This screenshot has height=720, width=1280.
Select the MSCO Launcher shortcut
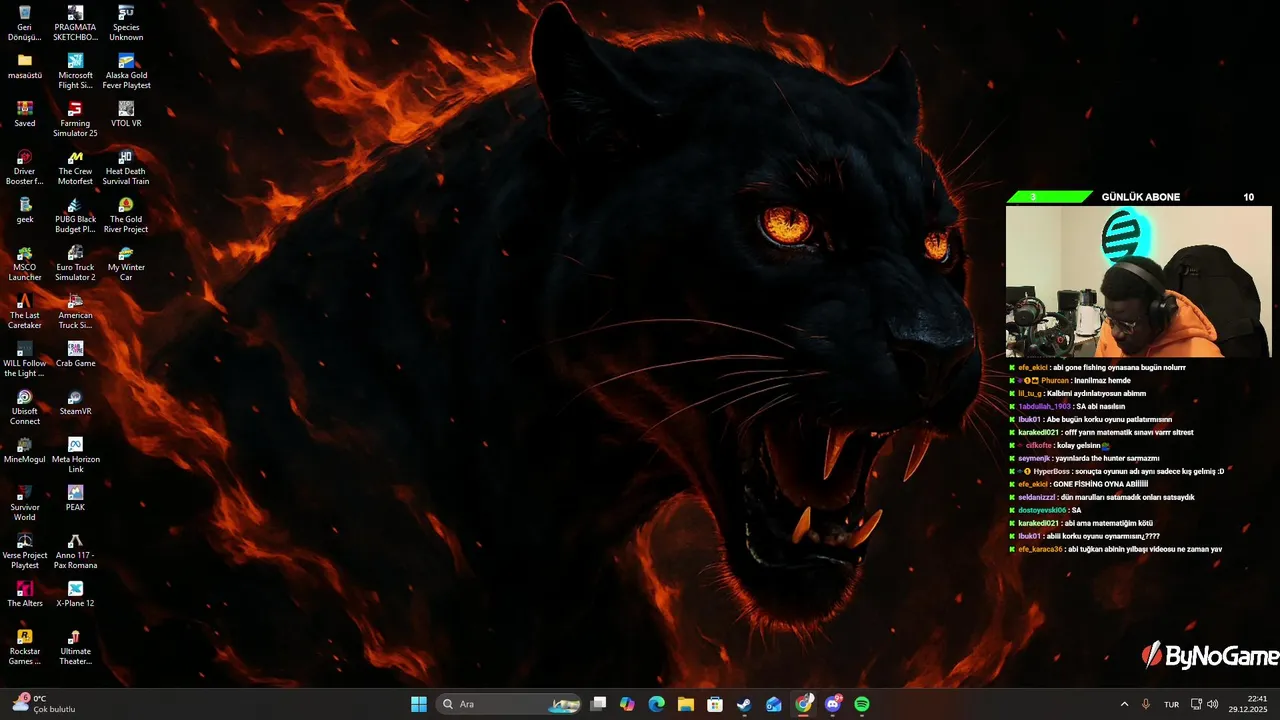click(25, 263)
